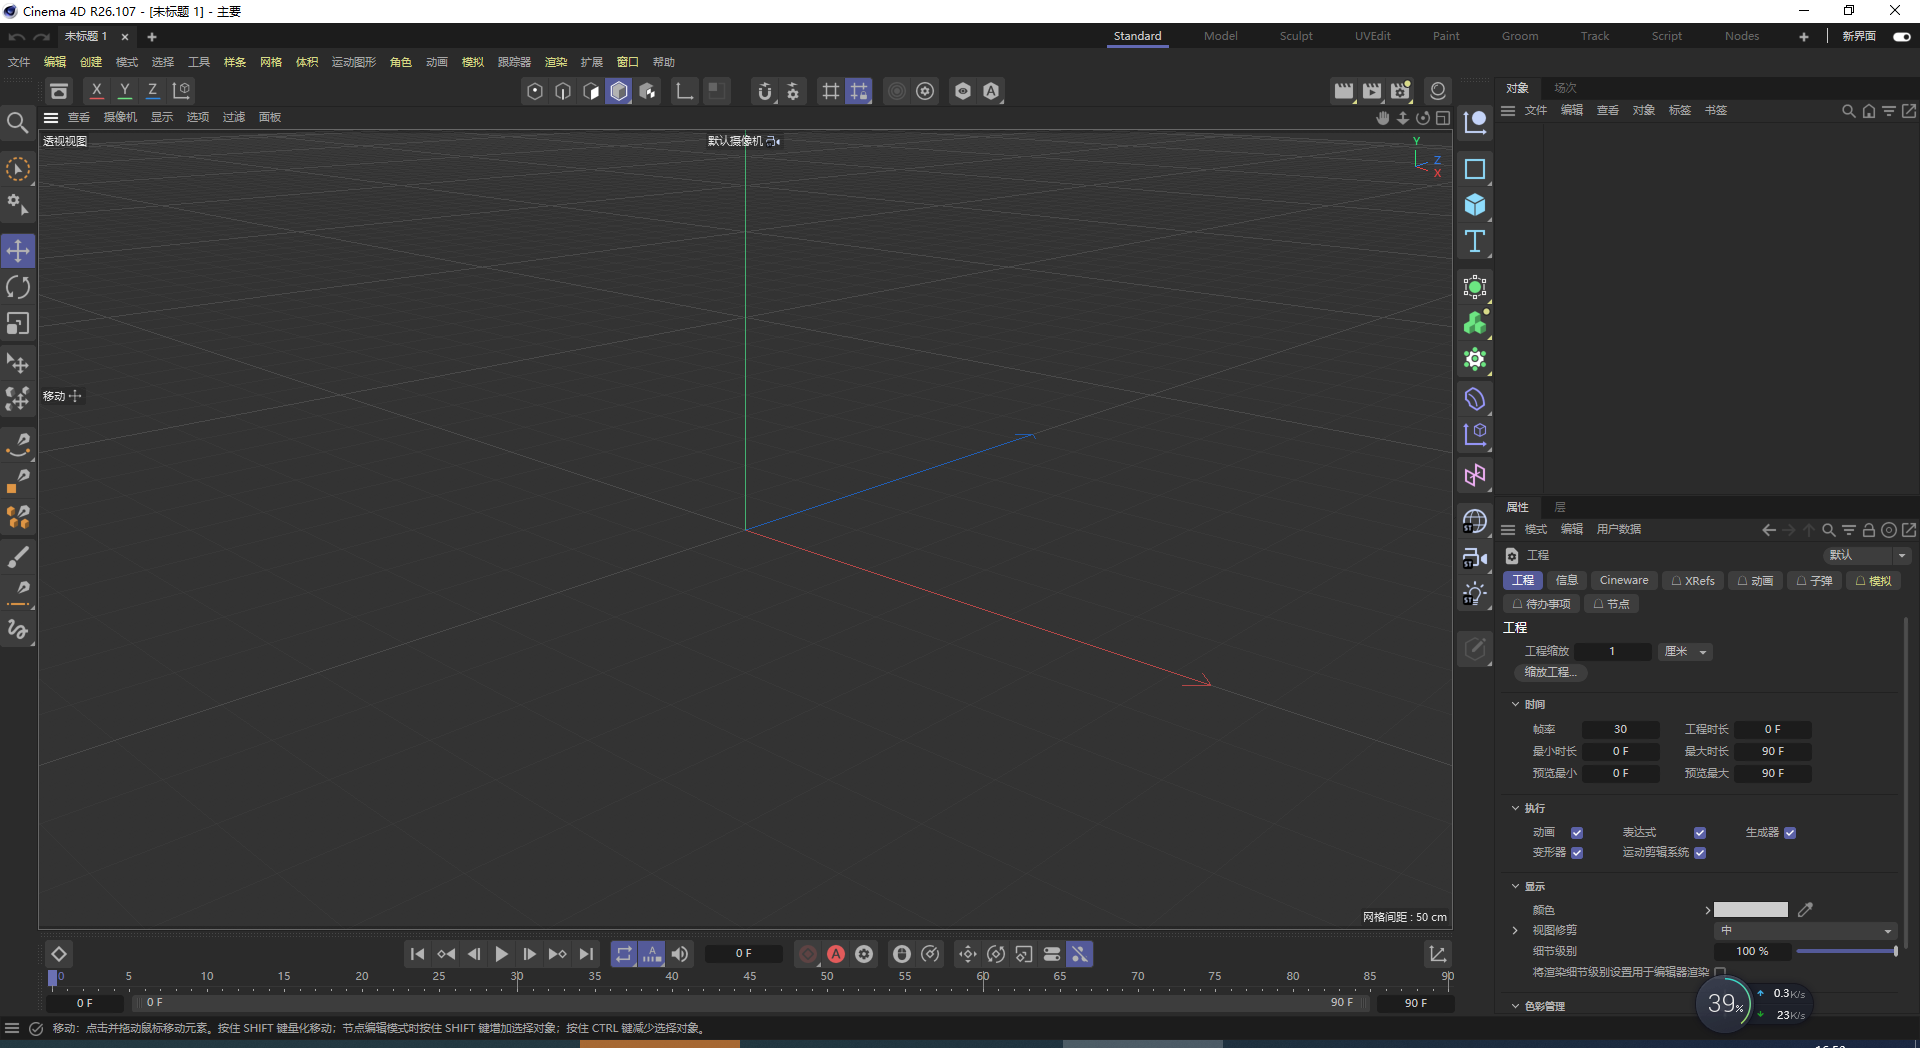Screen dimensions: 1920x1048
Task: Toggle the attribute panel lock icon
Action: click(1868, 530)
